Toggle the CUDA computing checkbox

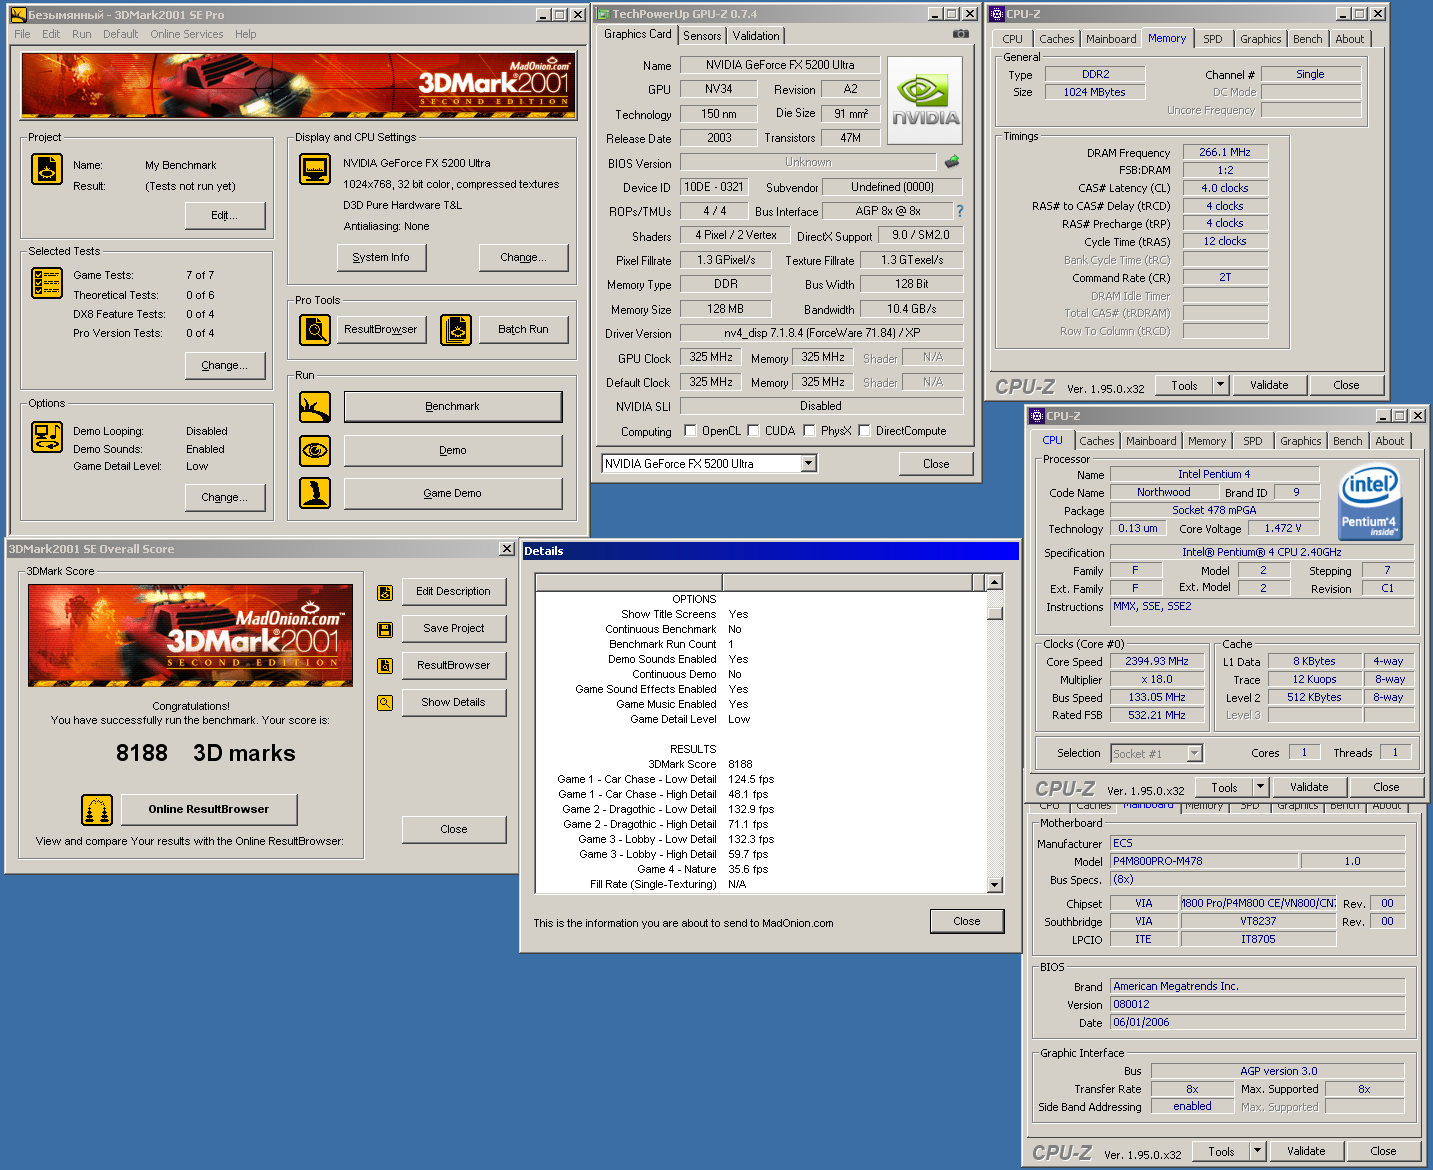click(x=754, y=431)
